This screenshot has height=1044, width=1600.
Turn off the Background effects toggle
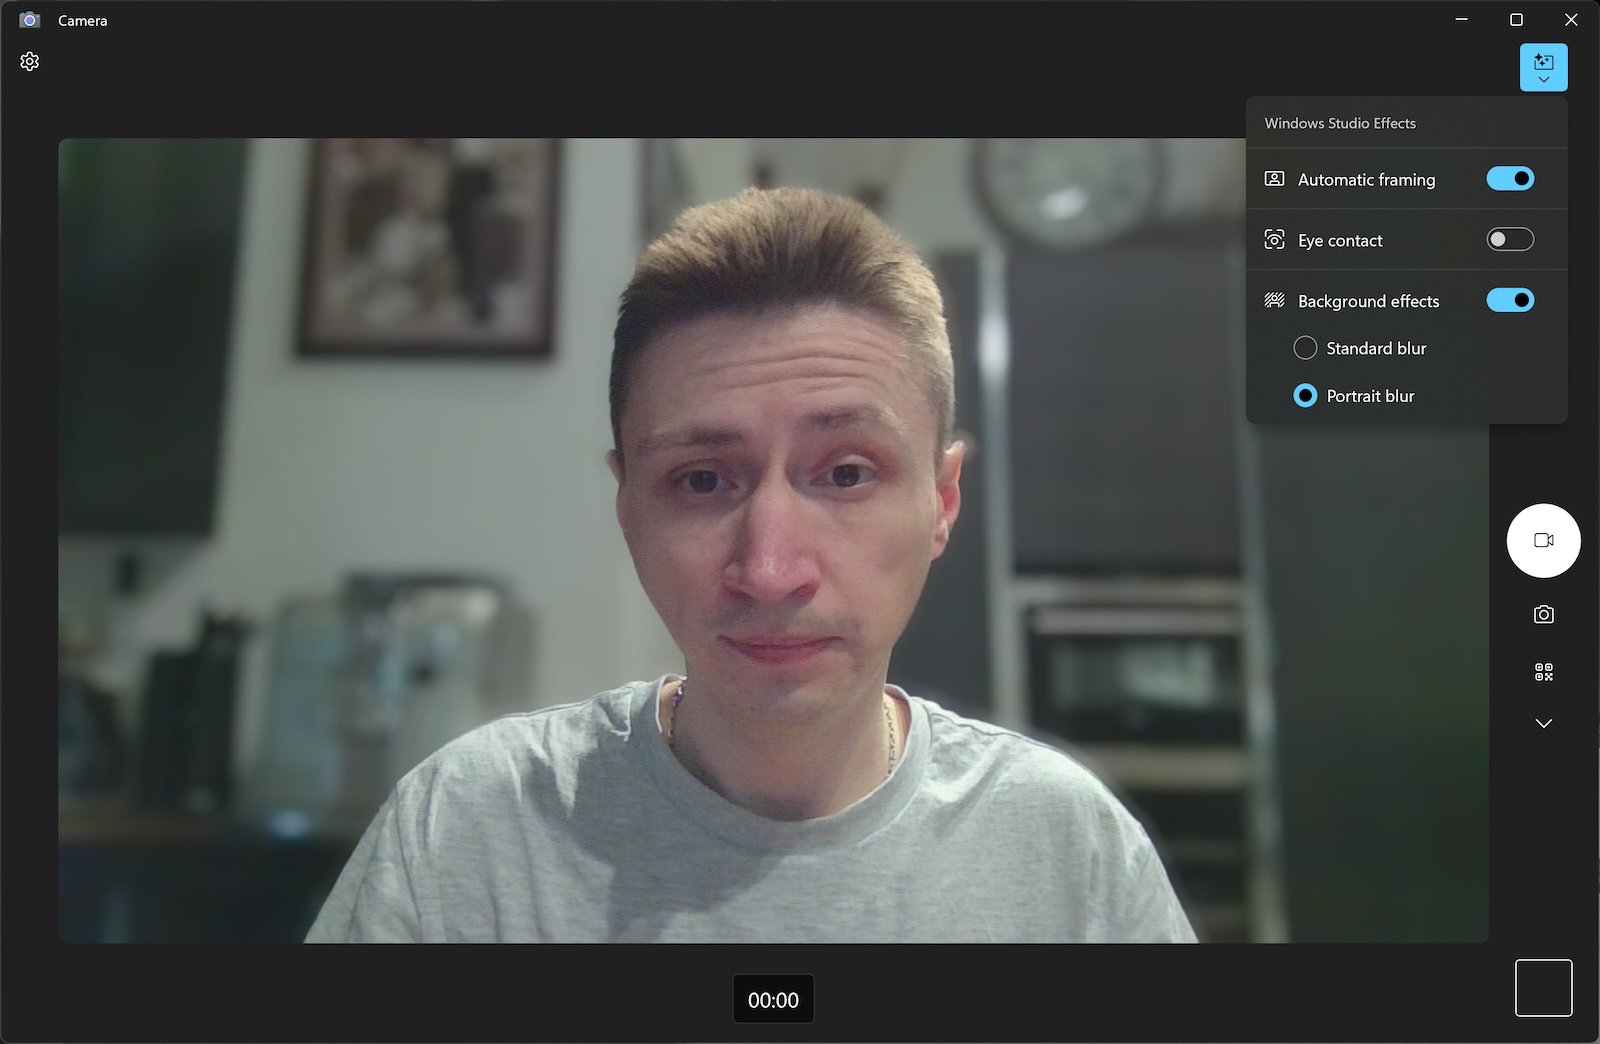(1510, 300)
